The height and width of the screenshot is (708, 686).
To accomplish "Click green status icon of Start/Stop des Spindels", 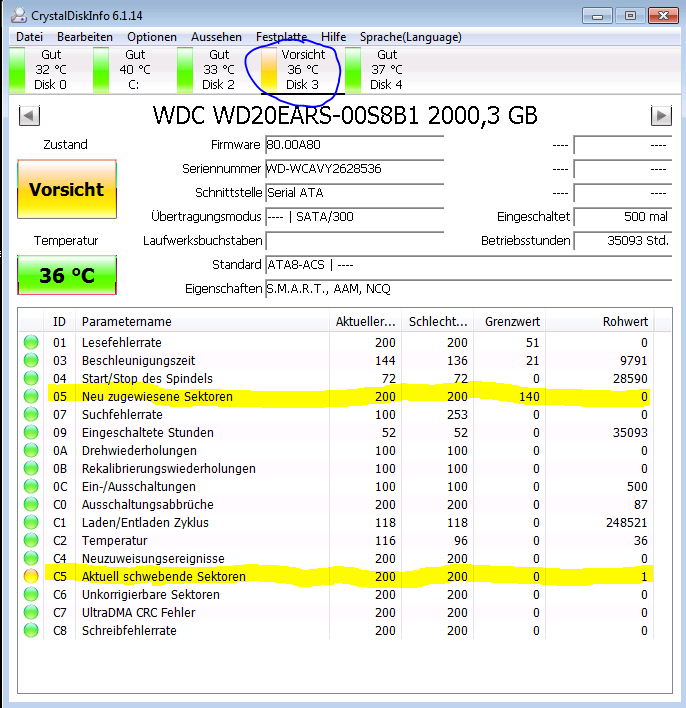I will pyautogui.click(x=31, y=378).
